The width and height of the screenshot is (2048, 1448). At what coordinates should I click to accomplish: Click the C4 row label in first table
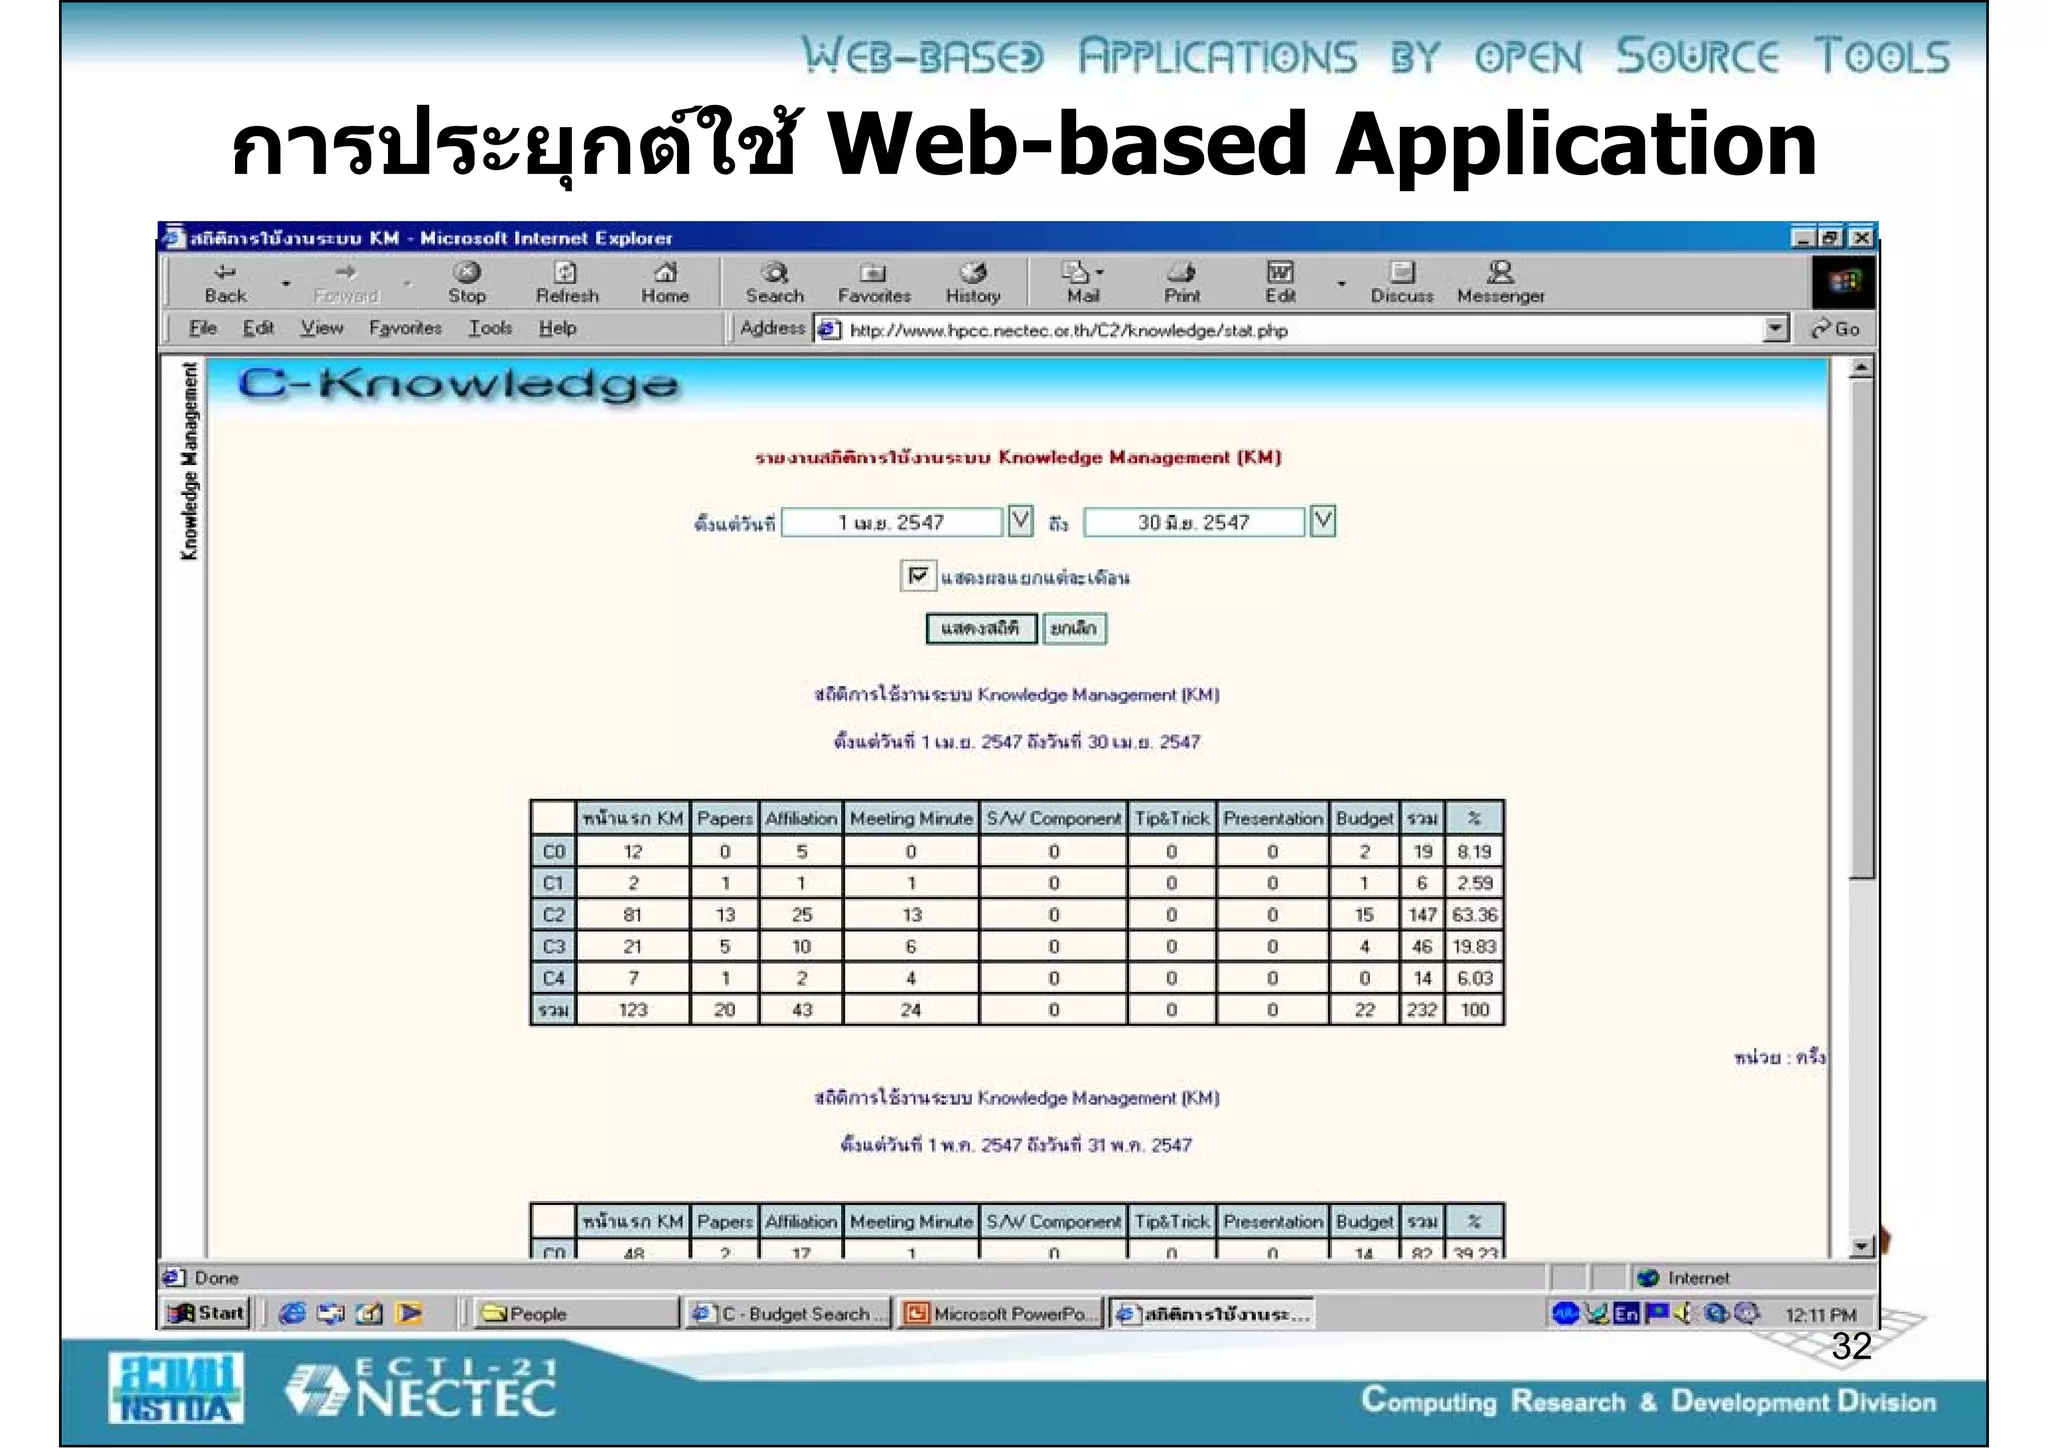tap(553, 978)
